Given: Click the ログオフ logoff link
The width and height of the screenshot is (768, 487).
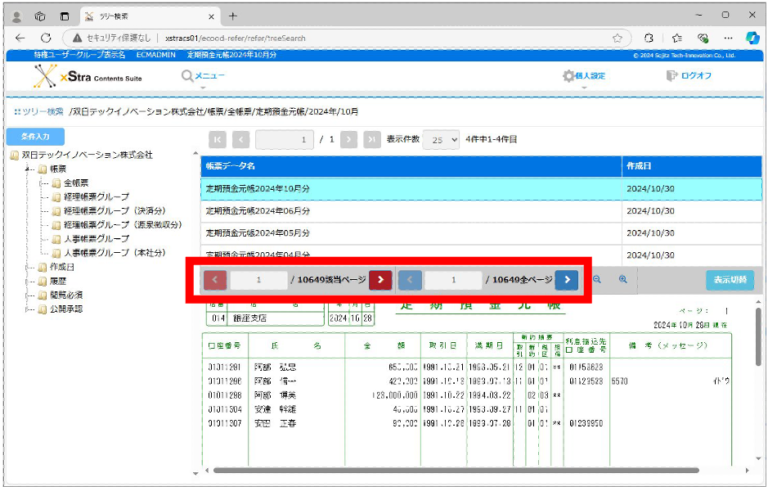Looking at the screenshot, I should pos(688,76).
